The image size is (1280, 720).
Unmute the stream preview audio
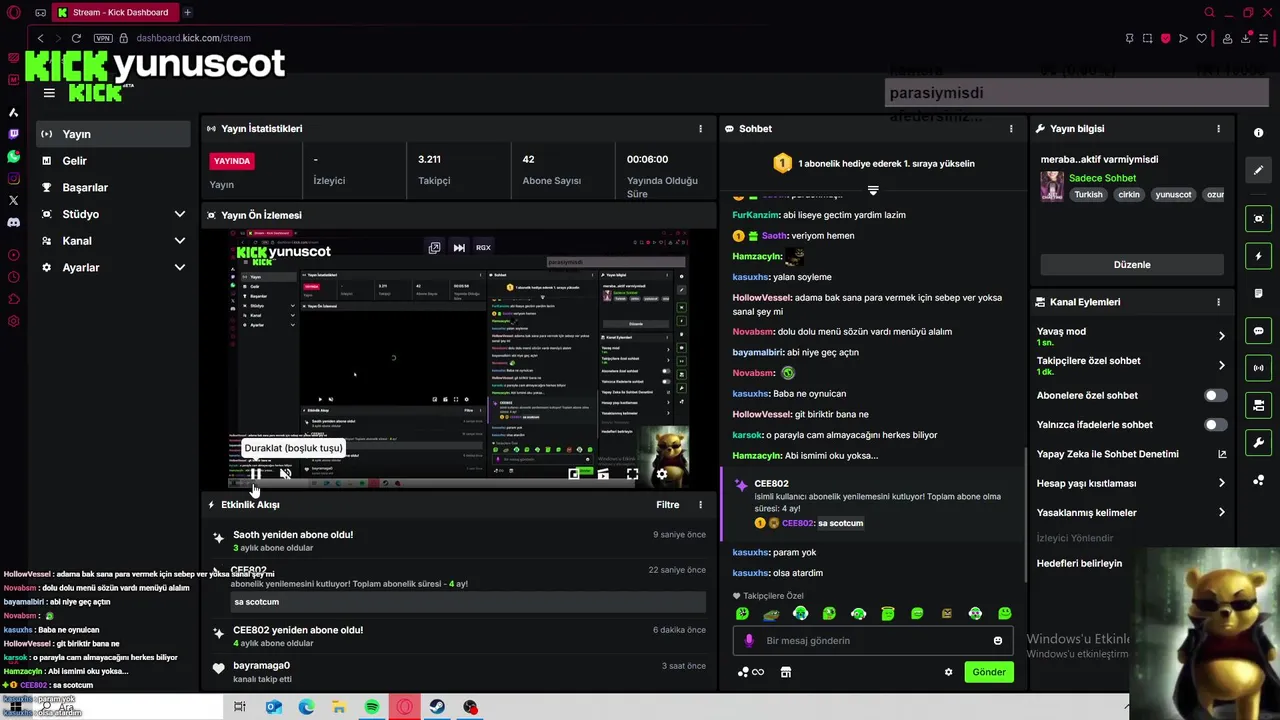tap(285, 474)
